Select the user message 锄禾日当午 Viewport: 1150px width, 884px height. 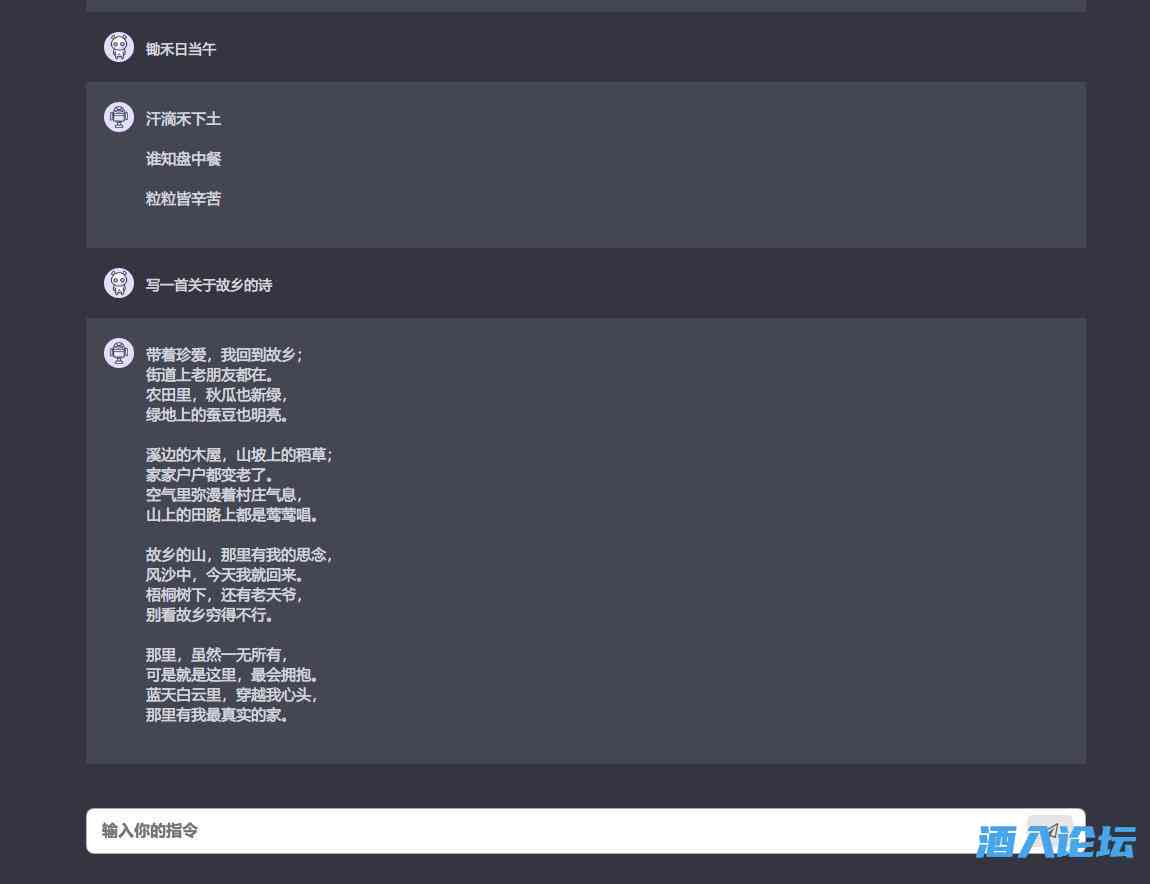tap(180, 49)
